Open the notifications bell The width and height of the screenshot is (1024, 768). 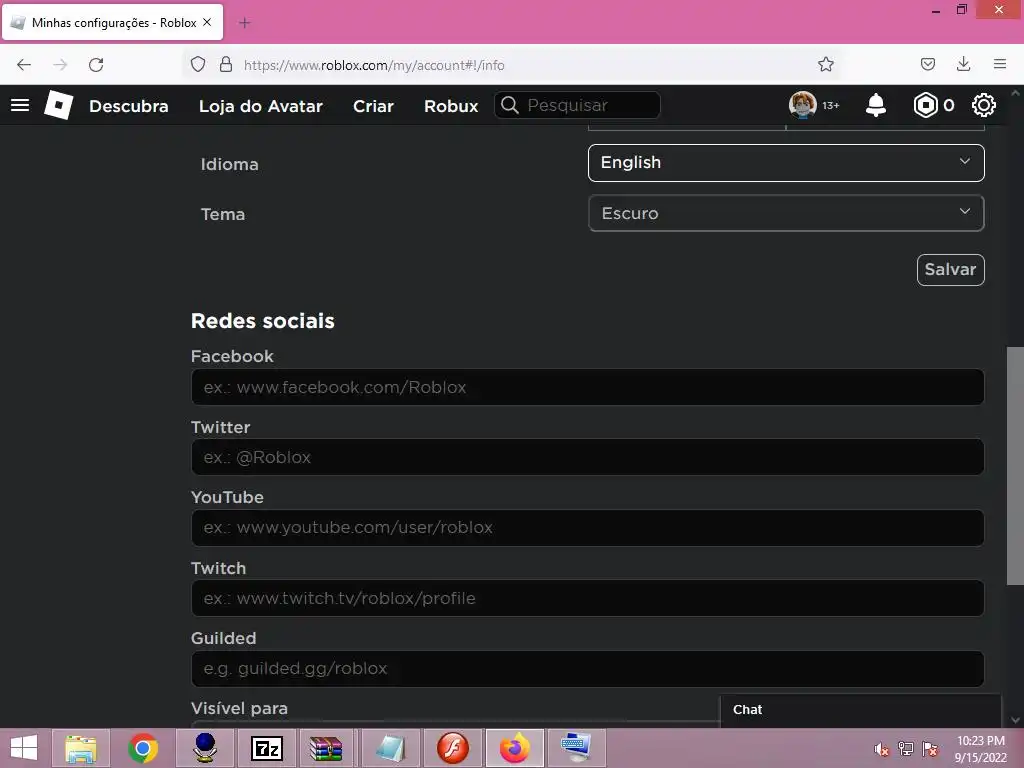[x=876, y=105]
